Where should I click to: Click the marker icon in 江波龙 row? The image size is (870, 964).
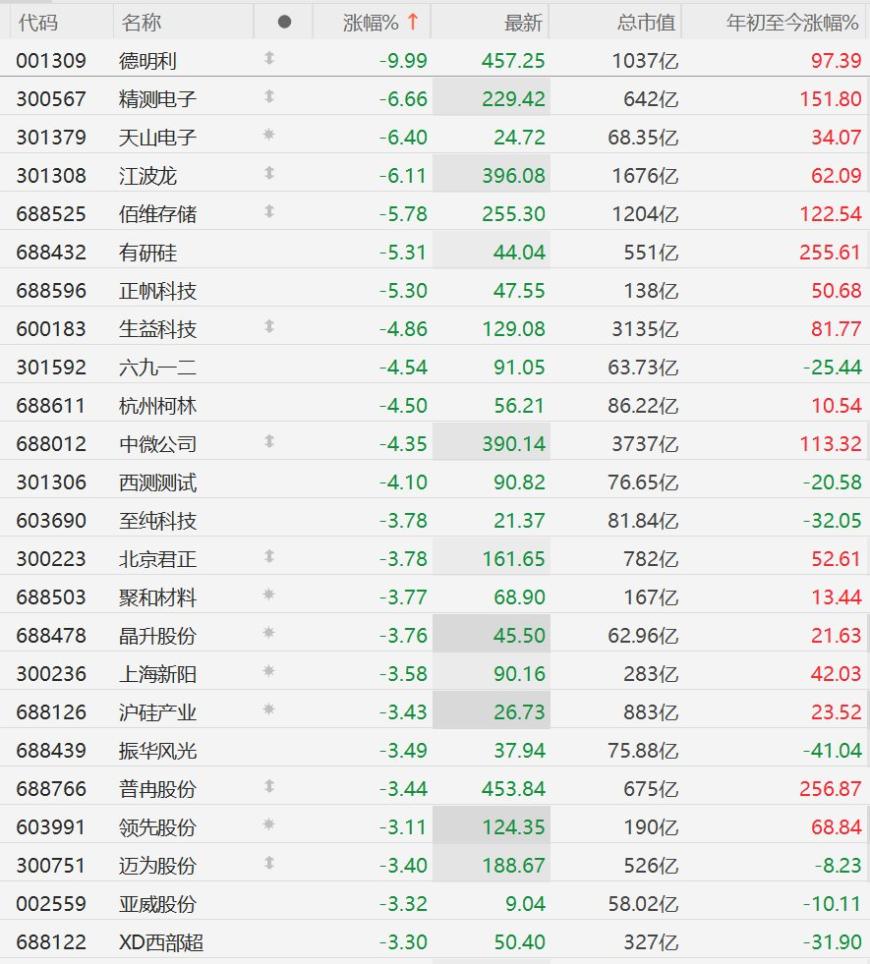tap(269, 173)
